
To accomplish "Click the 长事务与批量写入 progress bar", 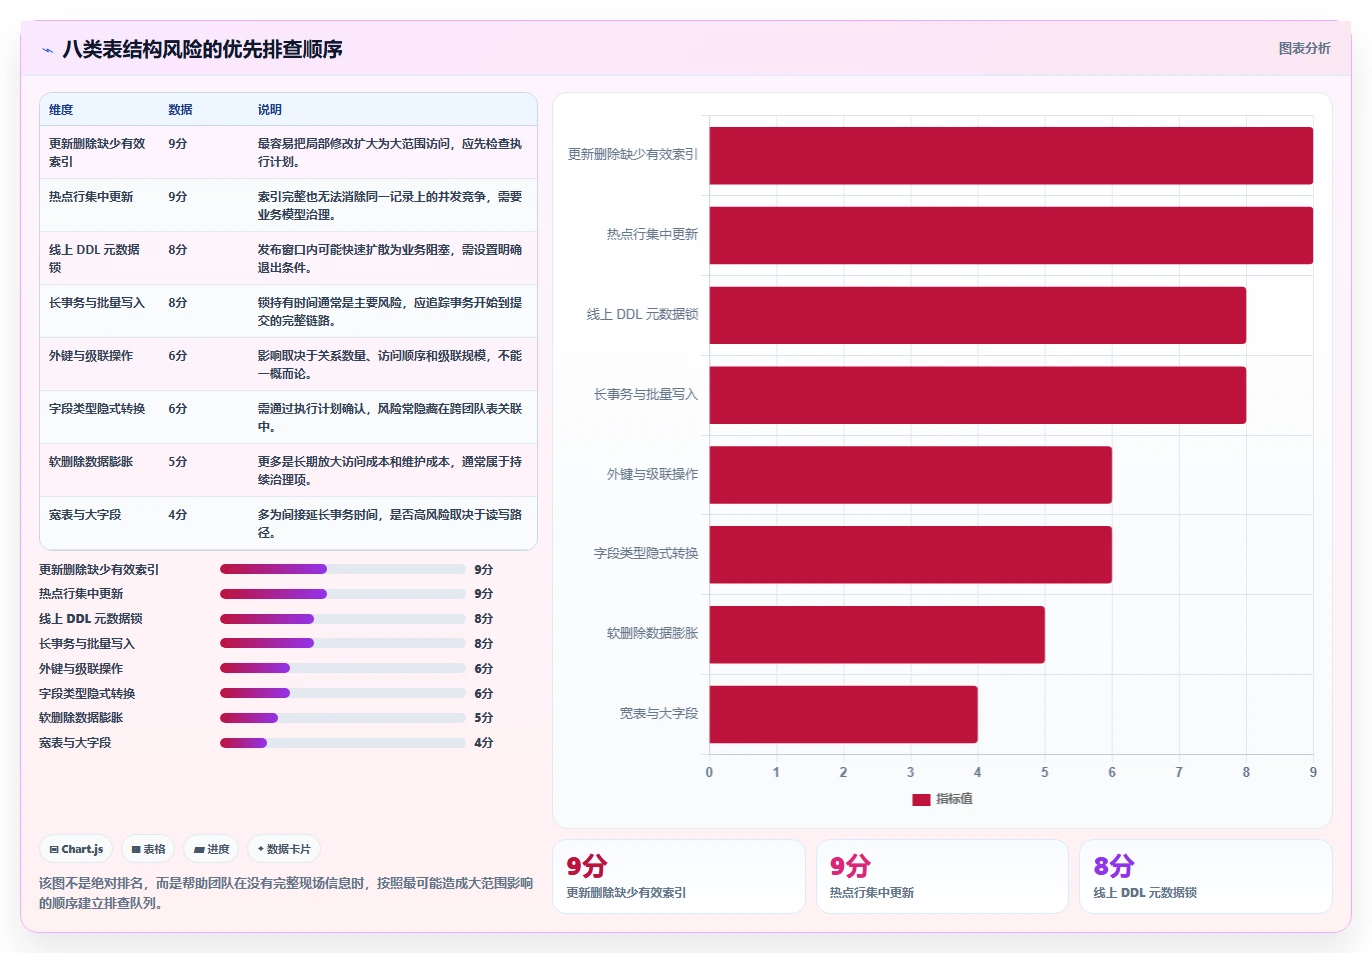I will [x=343, y=643].
